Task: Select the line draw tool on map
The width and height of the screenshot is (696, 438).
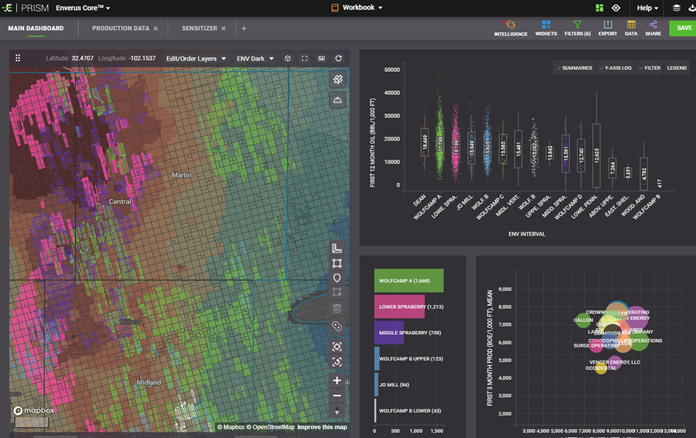Action: pyautogui.click(x=337, y=248)
